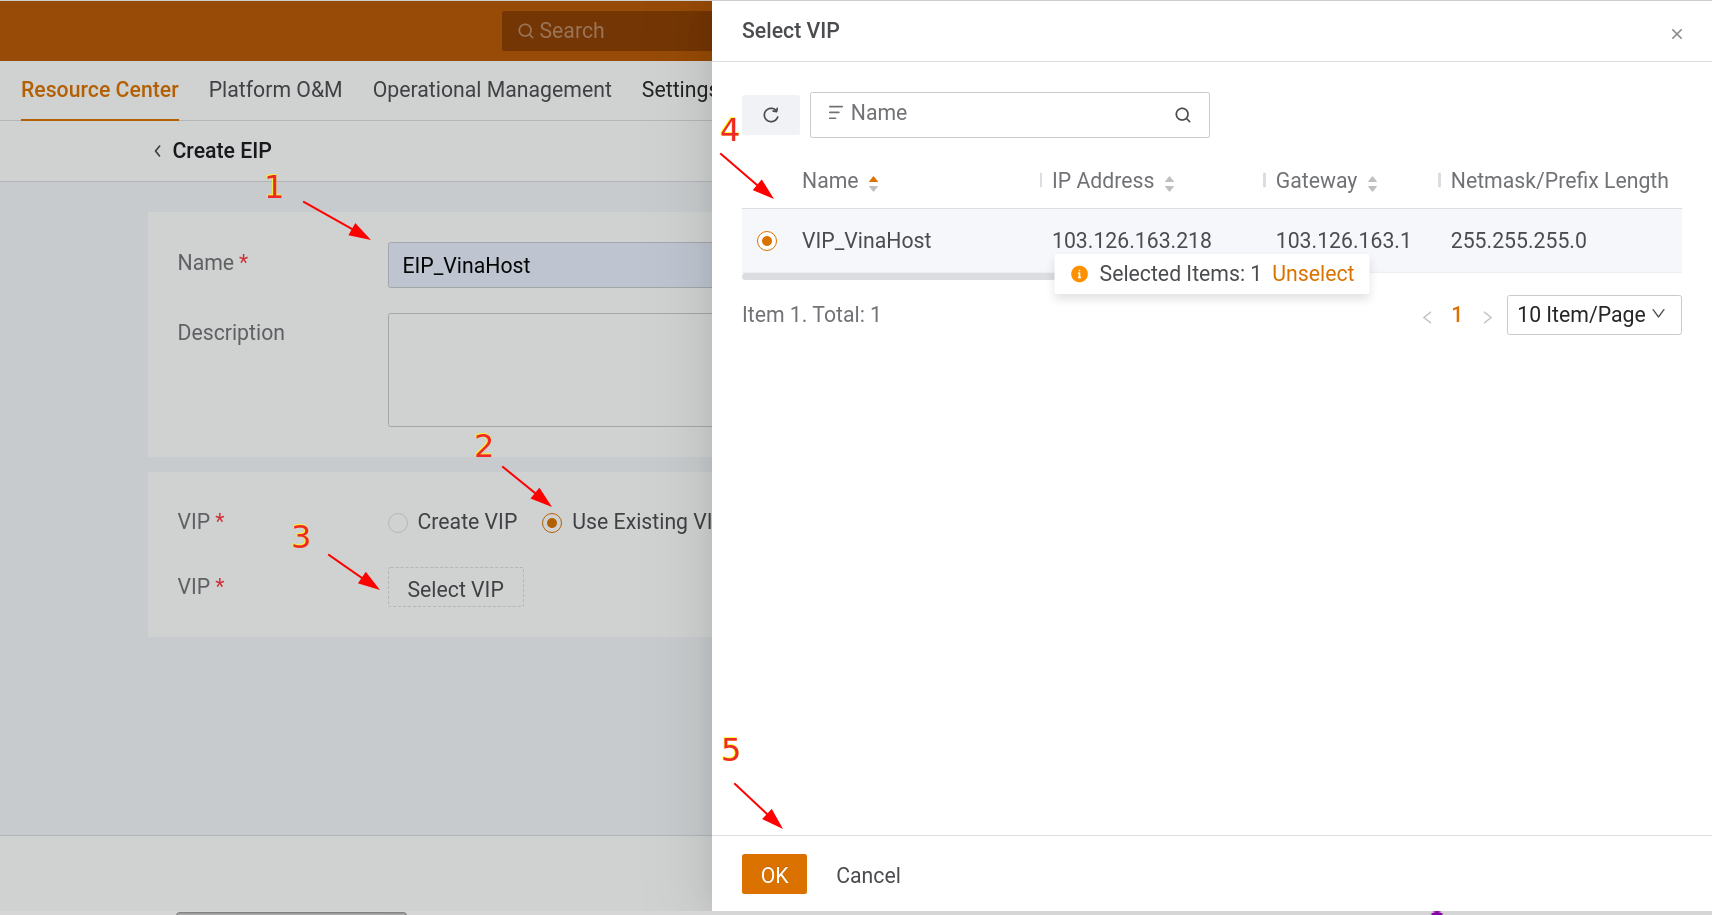This screenshot has width=1712, height=915.
Task: Sort by Gateway column arrows
Action: [1372, 183]
